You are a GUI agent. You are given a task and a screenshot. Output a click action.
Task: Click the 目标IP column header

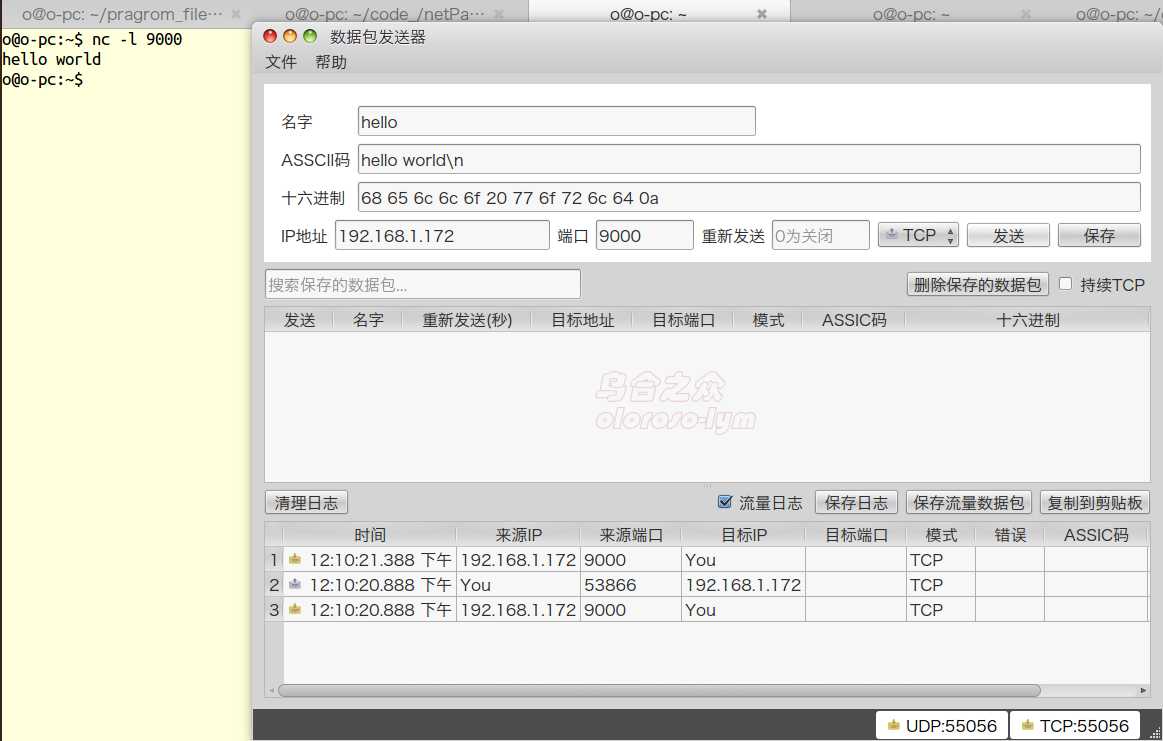point(744,535)
